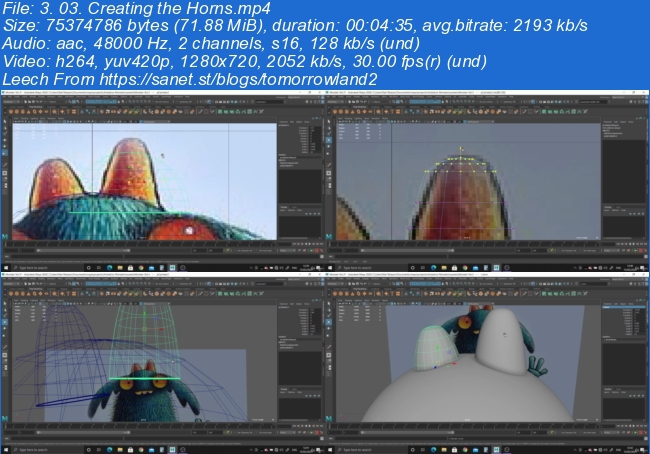The image size is (650, 454).
Task: Click the Windows search box in top-left frame taskbar
Action: (46, 267)
